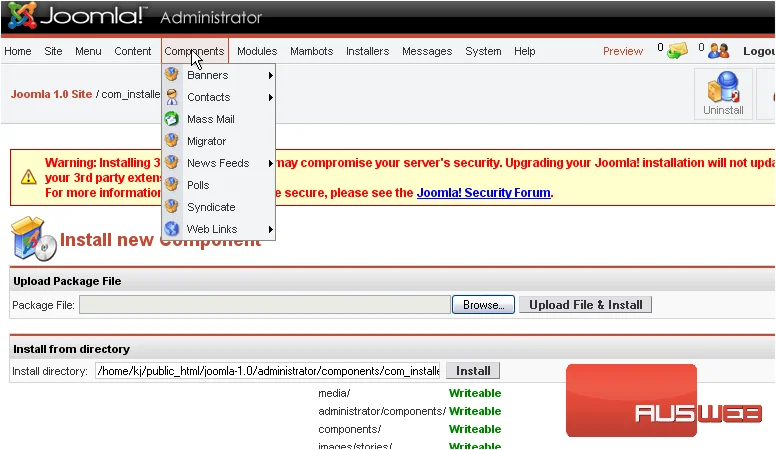776x450 pixels.
Task: Open the Joomla! Security Forum link
Action: pyautogui.click(x=484, y=193)
